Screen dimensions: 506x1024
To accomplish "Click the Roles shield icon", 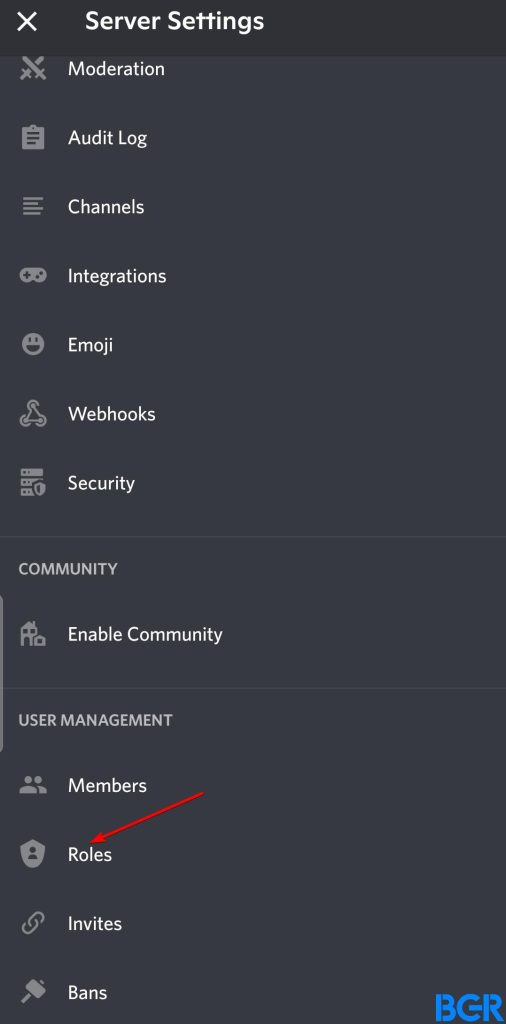I will [x=33, y=854].
